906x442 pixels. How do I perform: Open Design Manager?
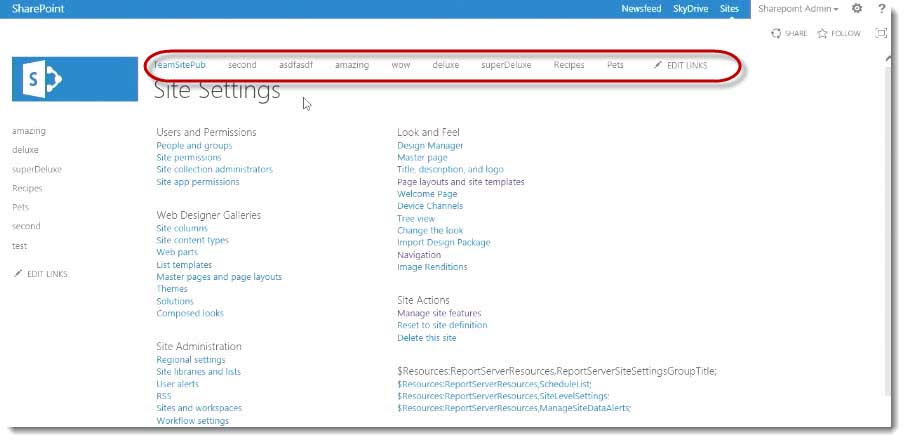430,146
